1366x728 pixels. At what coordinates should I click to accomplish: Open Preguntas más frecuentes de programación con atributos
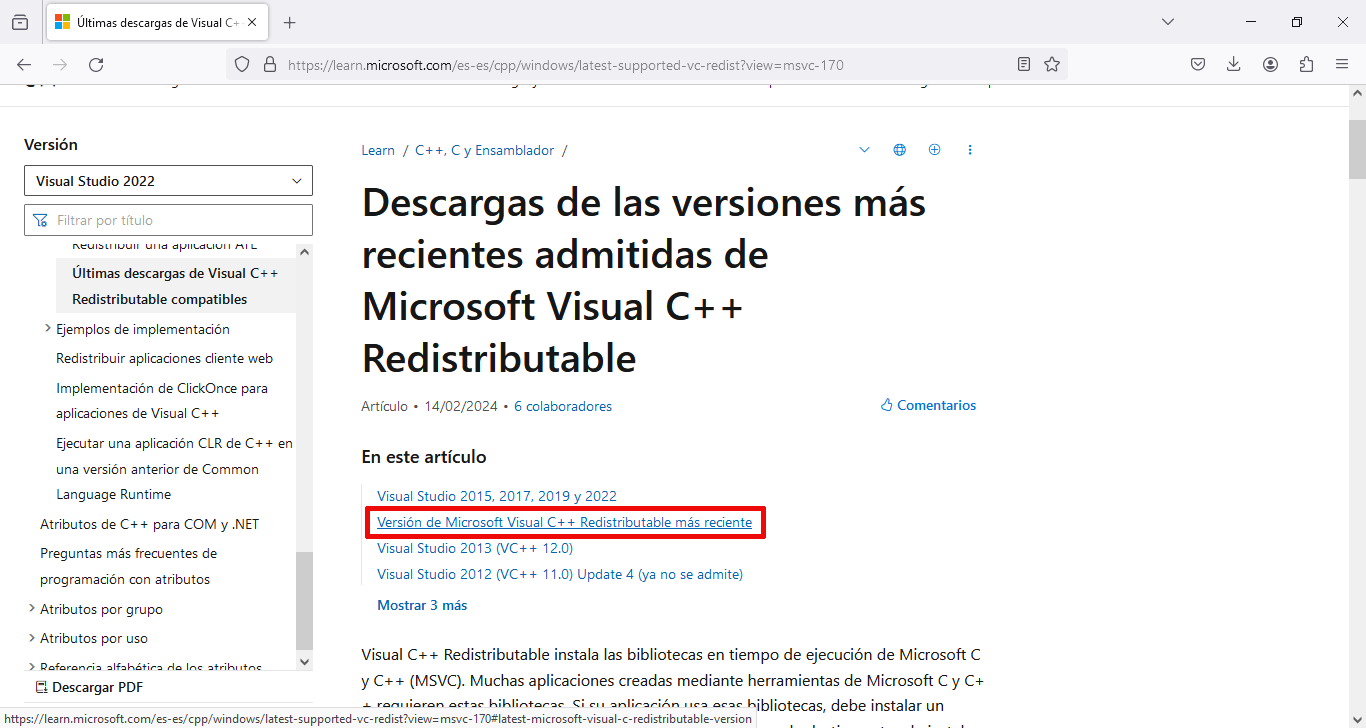tap(128, 566)
